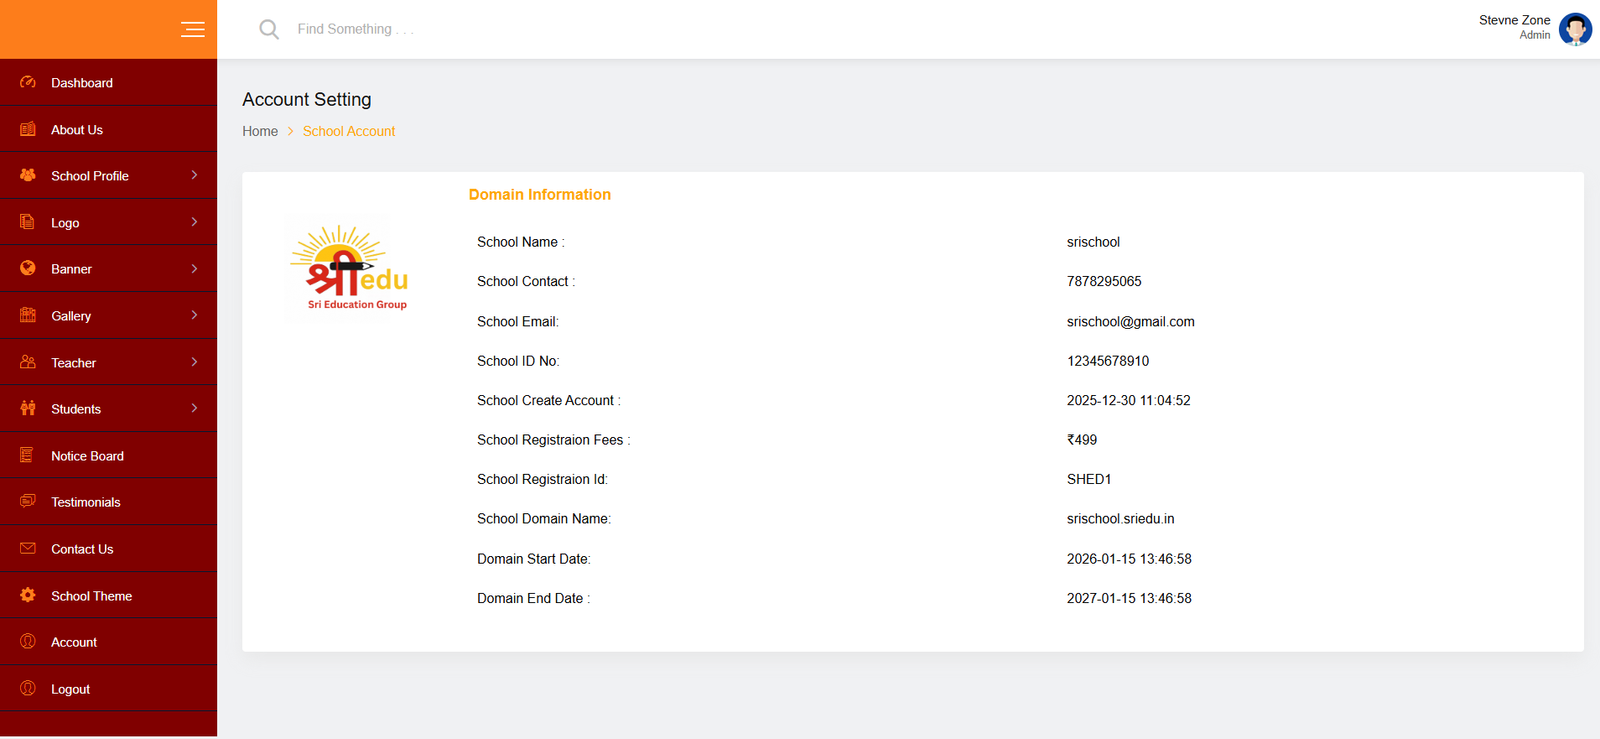The image size is (1600, 739).
Task: Click the registration id SHED1
Action: coord(1089,479)
